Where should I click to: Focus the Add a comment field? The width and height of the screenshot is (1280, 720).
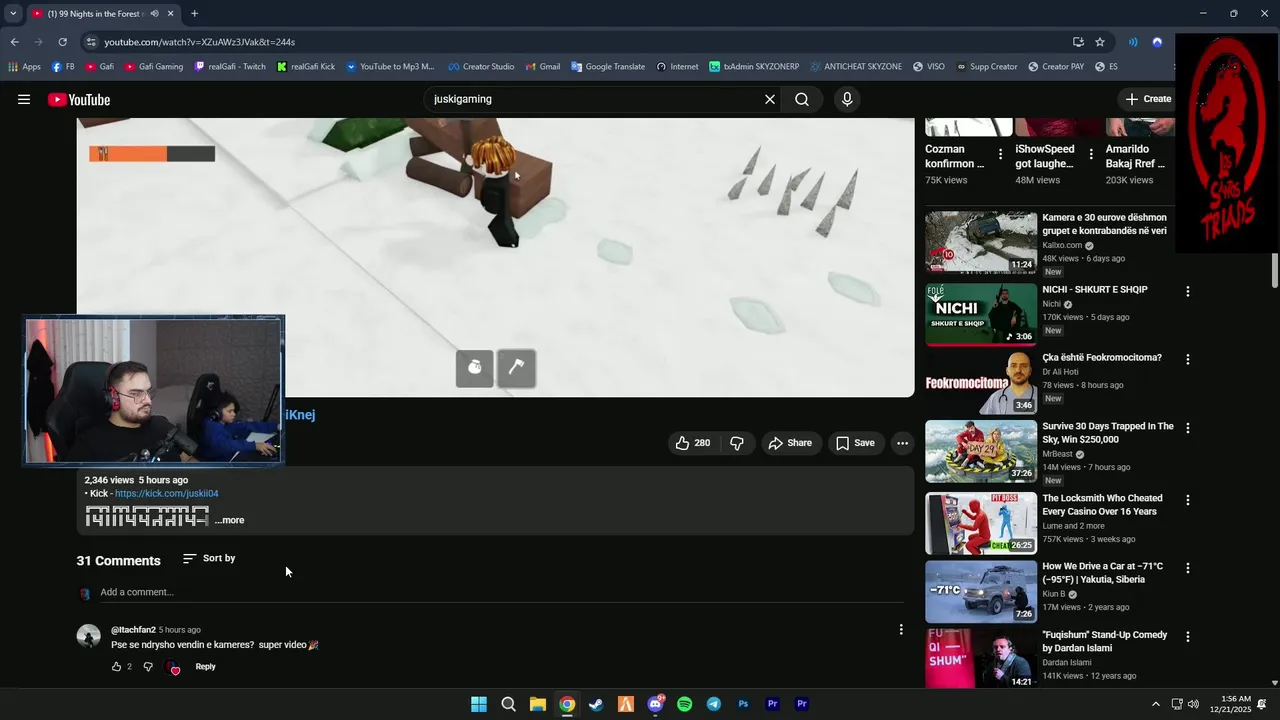coord(502,592)
